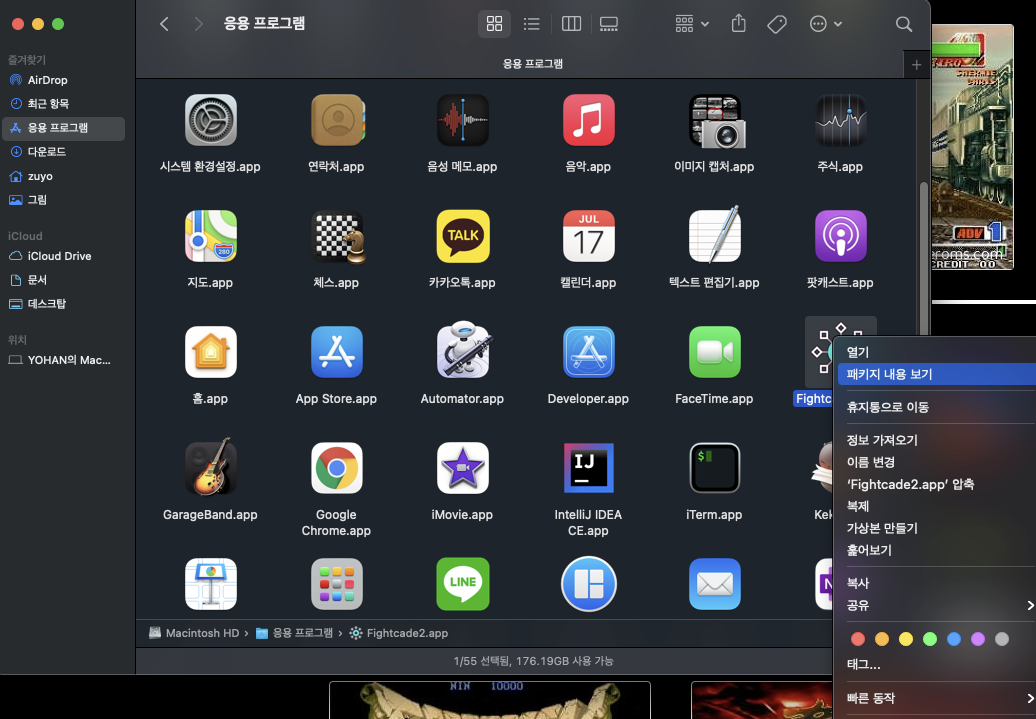Select the 음성 메모.app icon

pyautogui.click(x=462, y=120)
